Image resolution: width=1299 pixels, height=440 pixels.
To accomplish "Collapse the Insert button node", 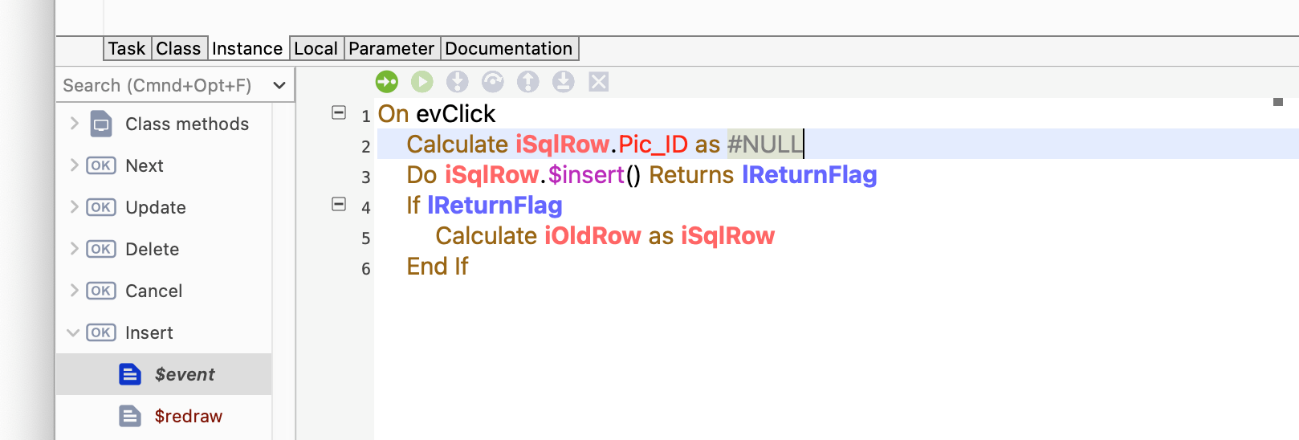I will (74, 332).
